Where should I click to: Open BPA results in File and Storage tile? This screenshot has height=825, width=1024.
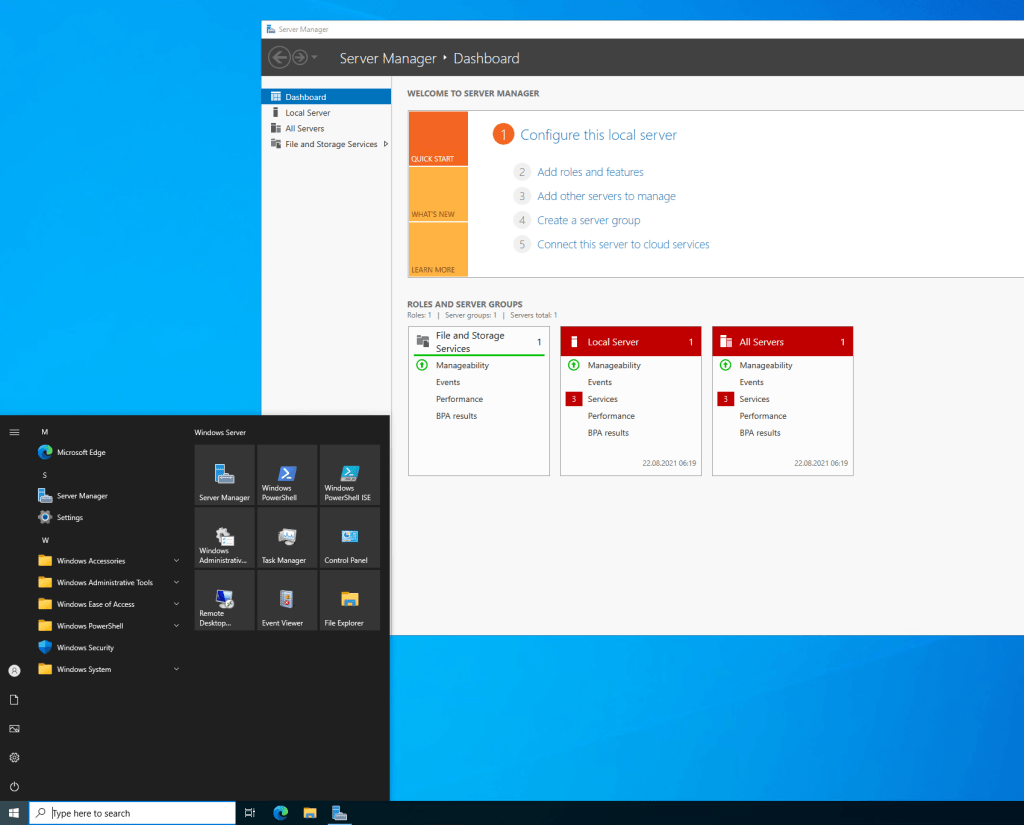[456, 416]
